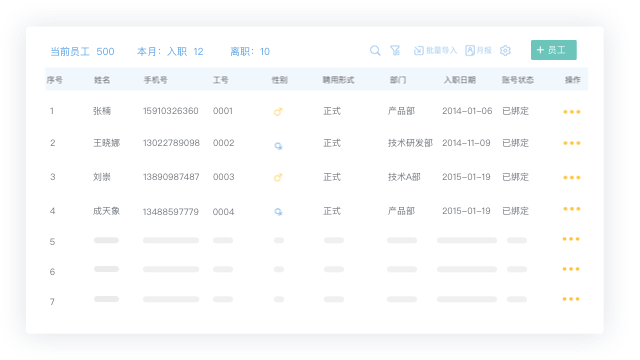Click 已绑定 status in 成天象 row
The image size is (640, 360).
516,211
